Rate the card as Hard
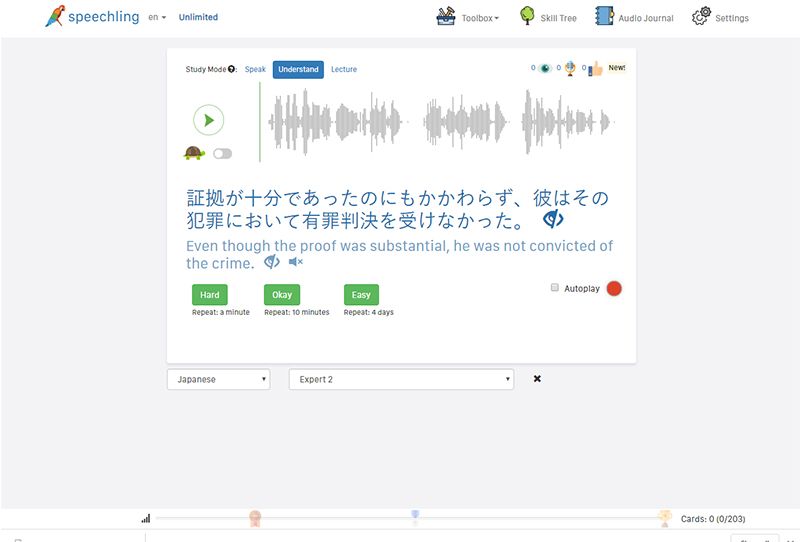The width and height of the screenshot is (800, 542). point(210,295)
